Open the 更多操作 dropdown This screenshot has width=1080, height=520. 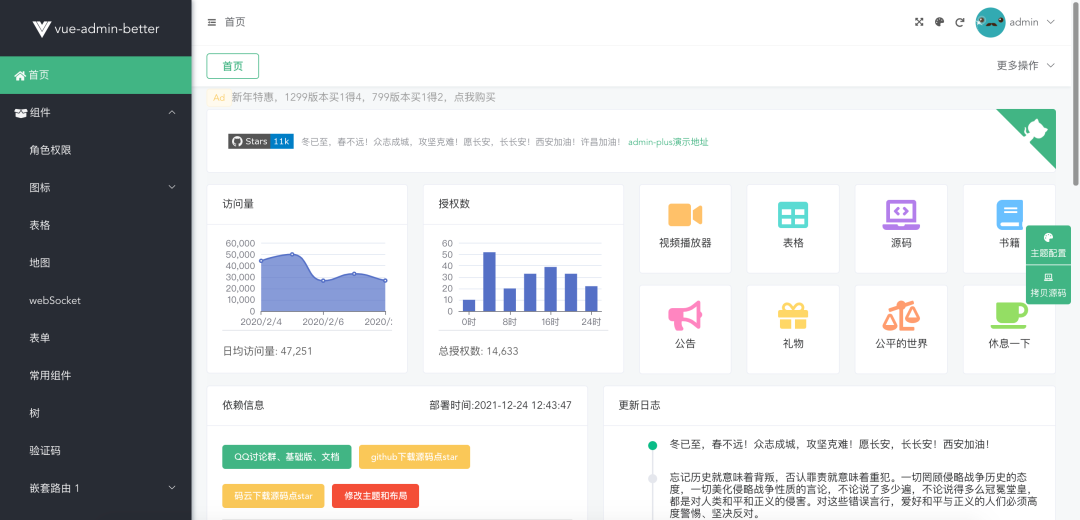[1026, 65]
